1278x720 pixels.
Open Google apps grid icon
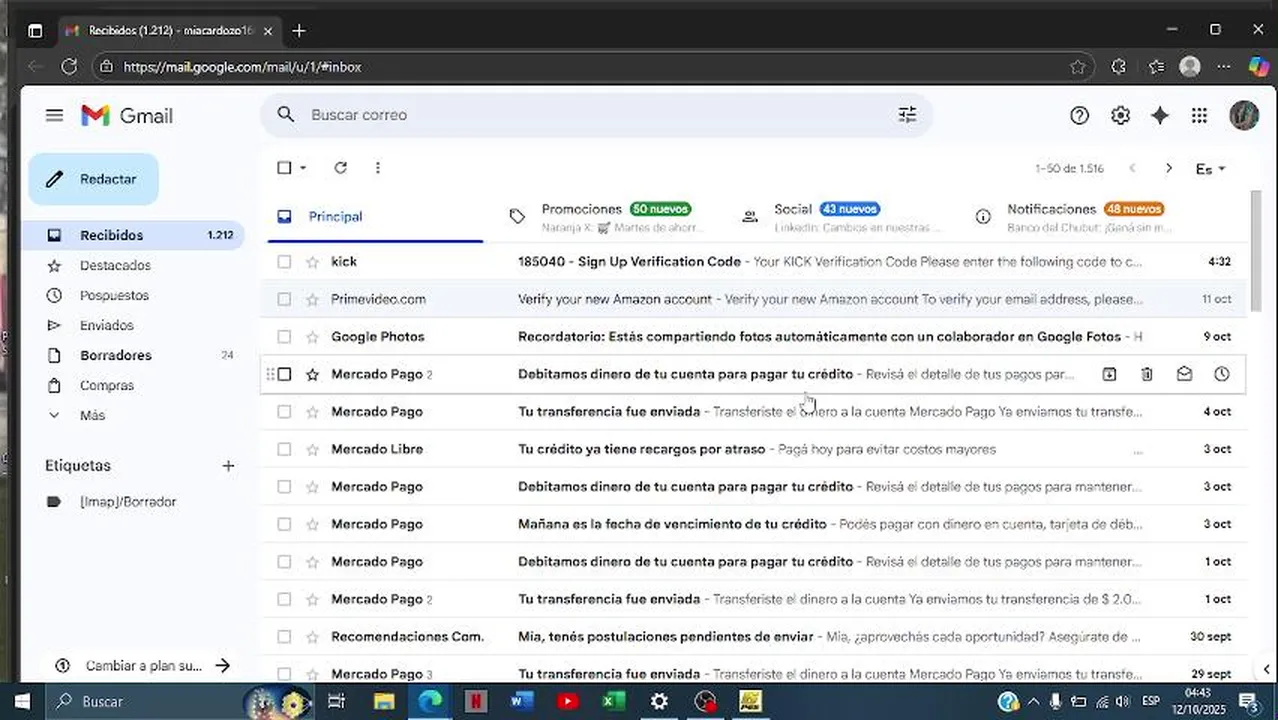(x=1199, y=115)
